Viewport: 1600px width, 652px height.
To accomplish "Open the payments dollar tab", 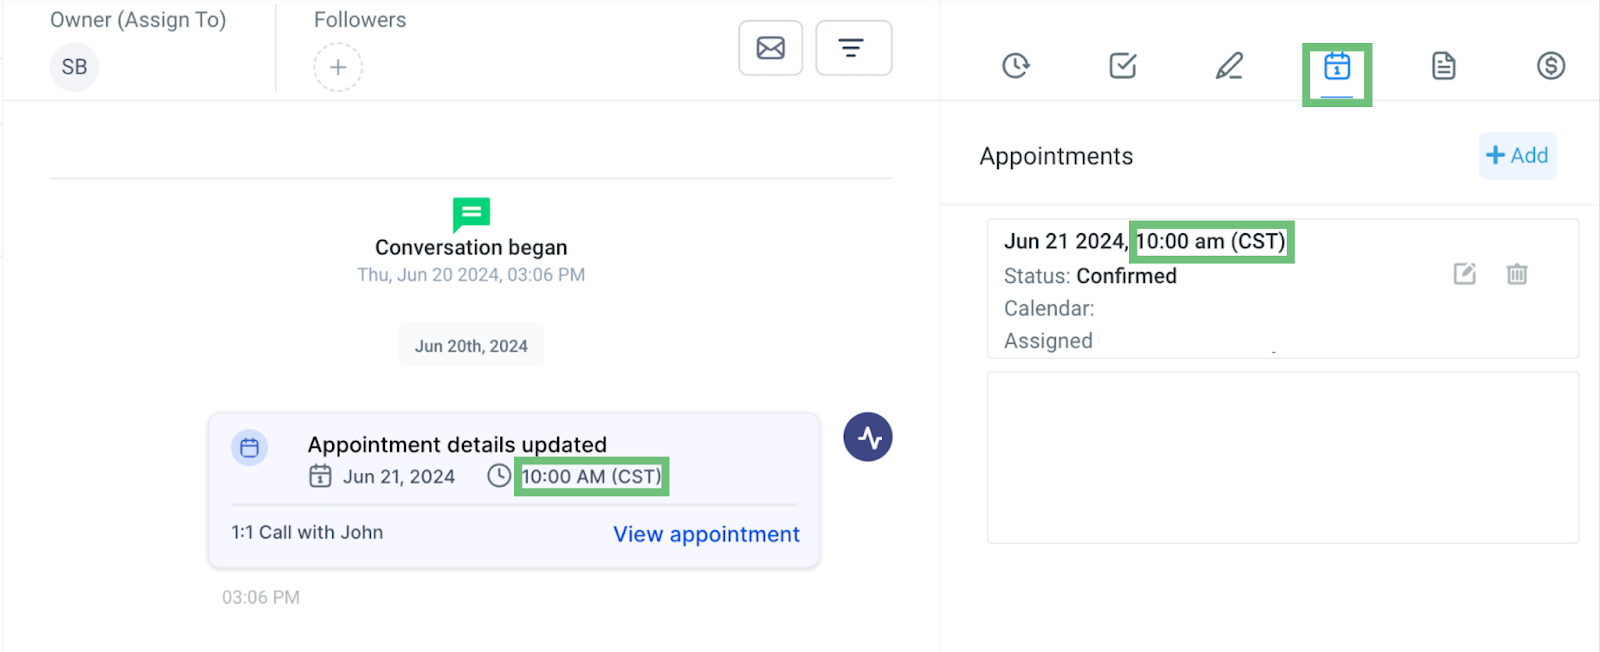I will [1551, 66].
